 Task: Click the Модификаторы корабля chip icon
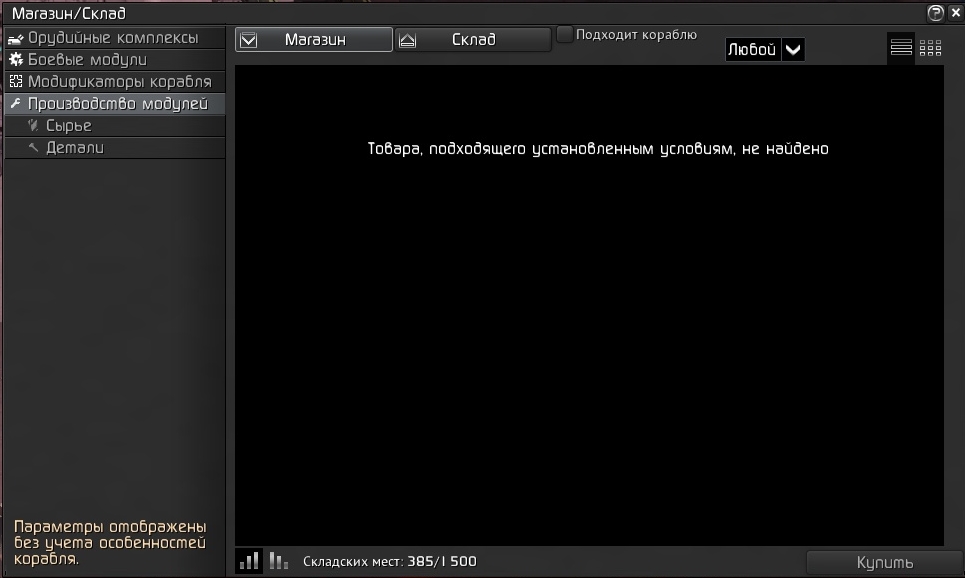[x=15, y=82]
